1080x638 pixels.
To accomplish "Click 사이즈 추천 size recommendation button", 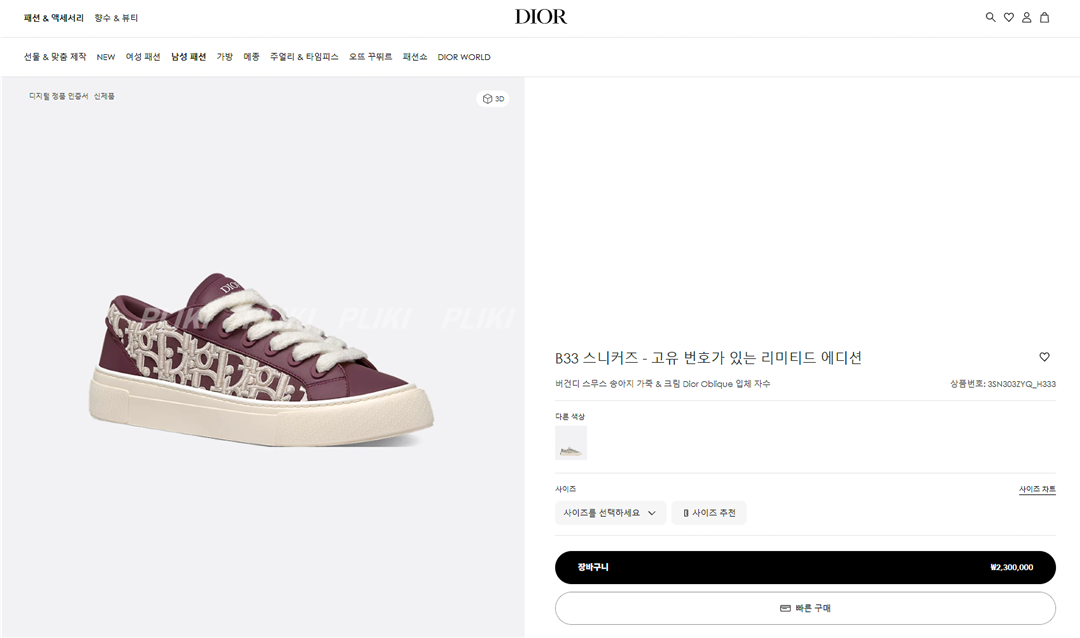I will 709,513.
